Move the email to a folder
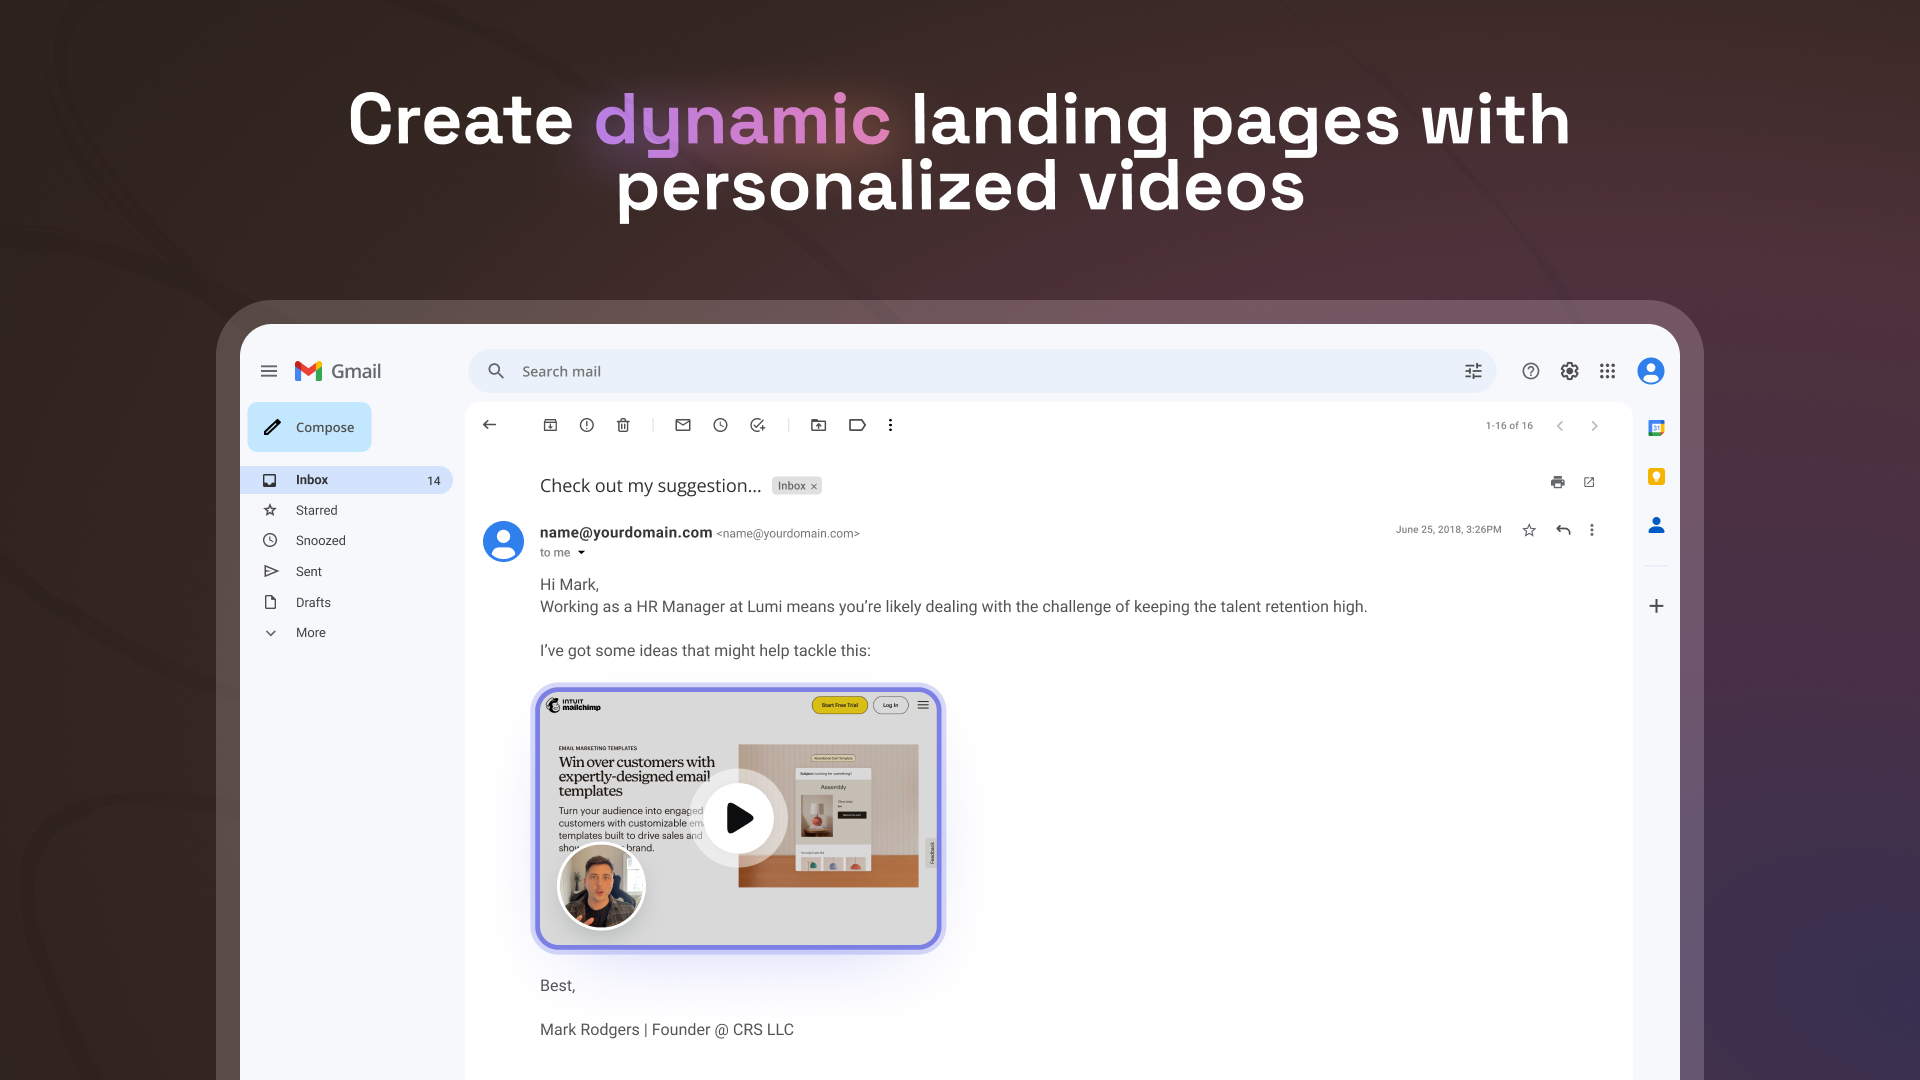1920x1080 pixels. (x=819, y=424)
